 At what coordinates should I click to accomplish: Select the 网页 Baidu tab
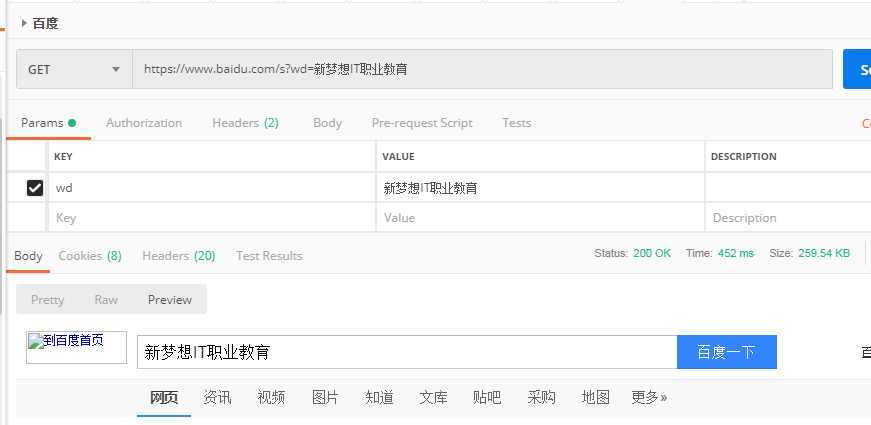[x=164, y=398]
